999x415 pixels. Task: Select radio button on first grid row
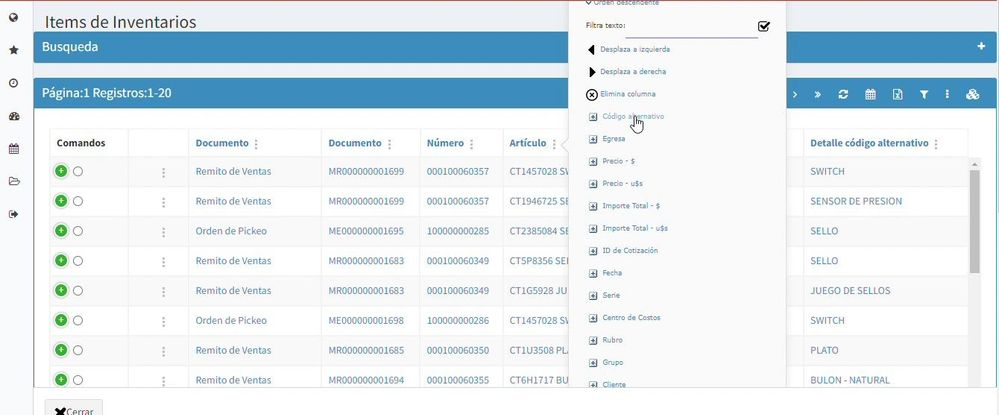[78, 171]
